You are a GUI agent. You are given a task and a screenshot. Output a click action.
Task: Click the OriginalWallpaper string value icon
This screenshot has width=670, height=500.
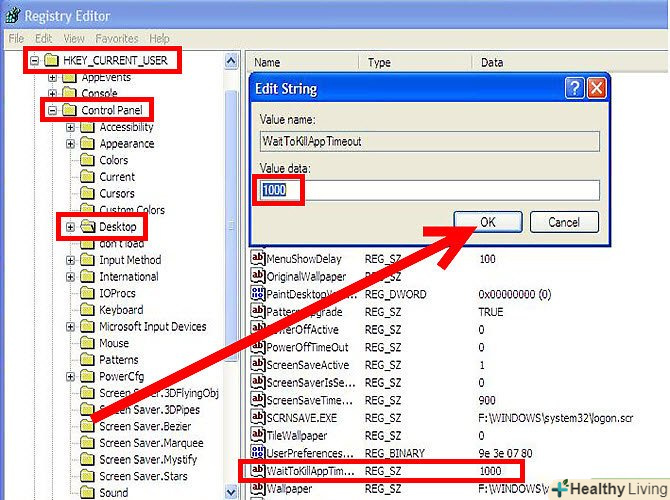[258, 275]
